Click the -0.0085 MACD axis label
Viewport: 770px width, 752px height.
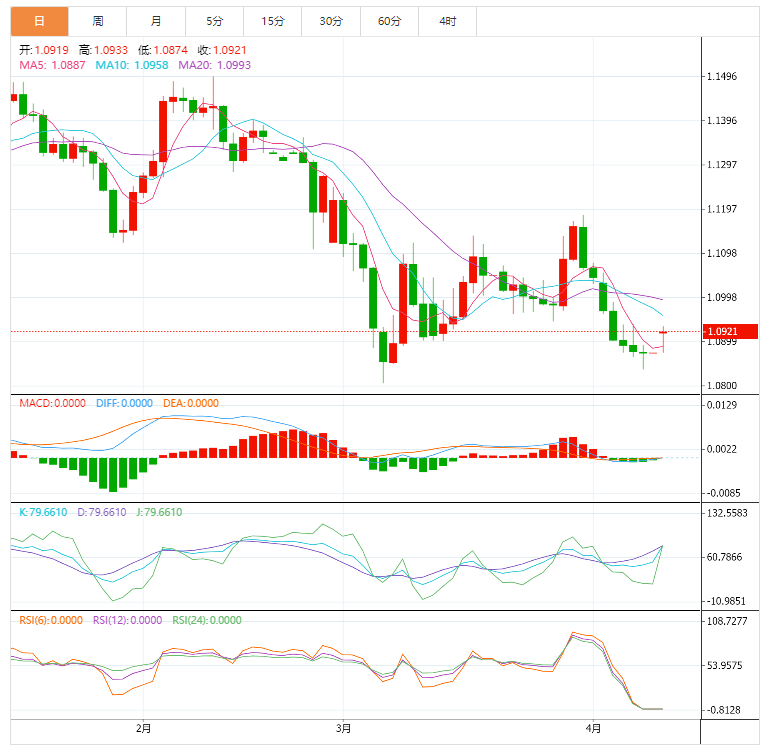coord(723,493)
